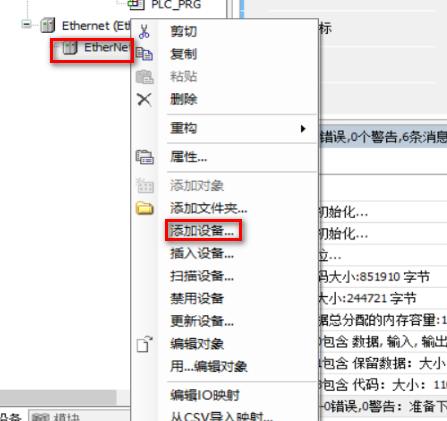Expand the 重构 submenu arrow

click(x=303, y=128)
